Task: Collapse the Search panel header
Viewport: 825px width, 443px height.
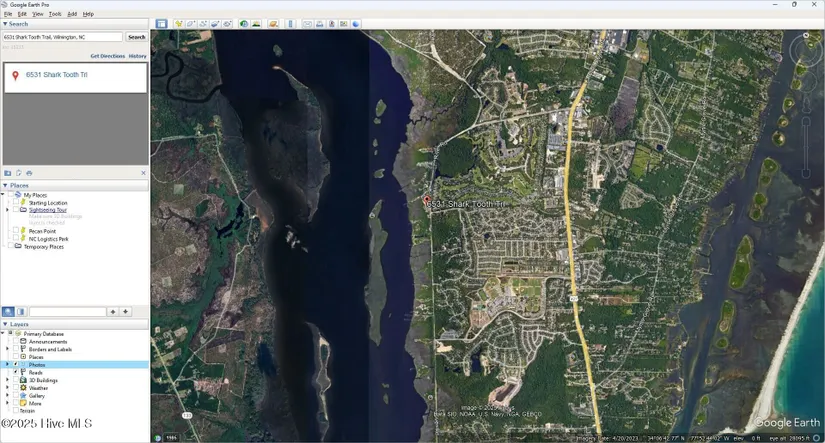Action: 5,24
